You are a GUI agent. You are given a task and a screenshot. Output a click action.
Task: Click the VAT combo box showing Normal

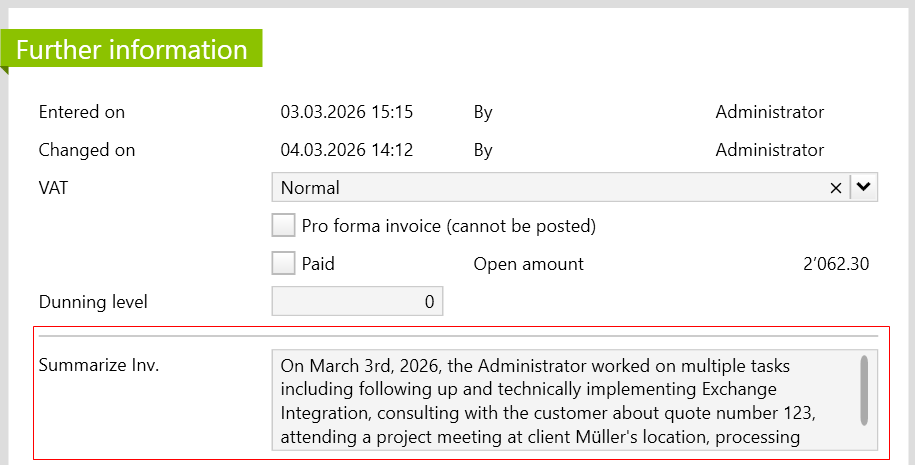[x=550, y=188]
